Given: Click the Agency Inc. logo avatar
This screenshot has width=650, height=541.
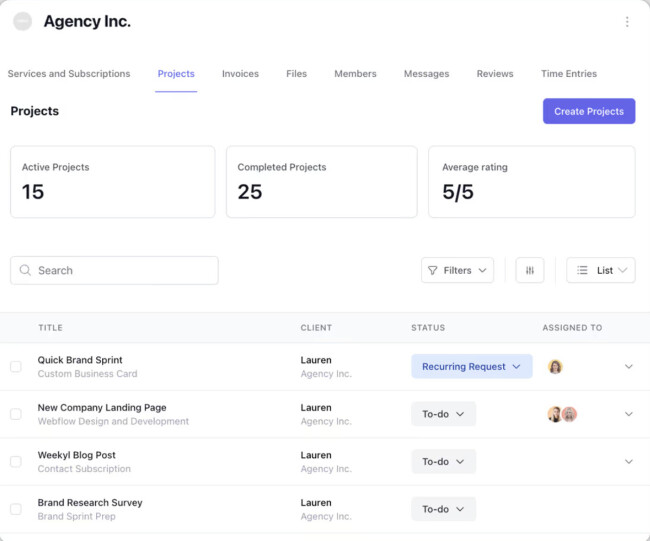Looking at the screenshot, I should tap(22, 22).
